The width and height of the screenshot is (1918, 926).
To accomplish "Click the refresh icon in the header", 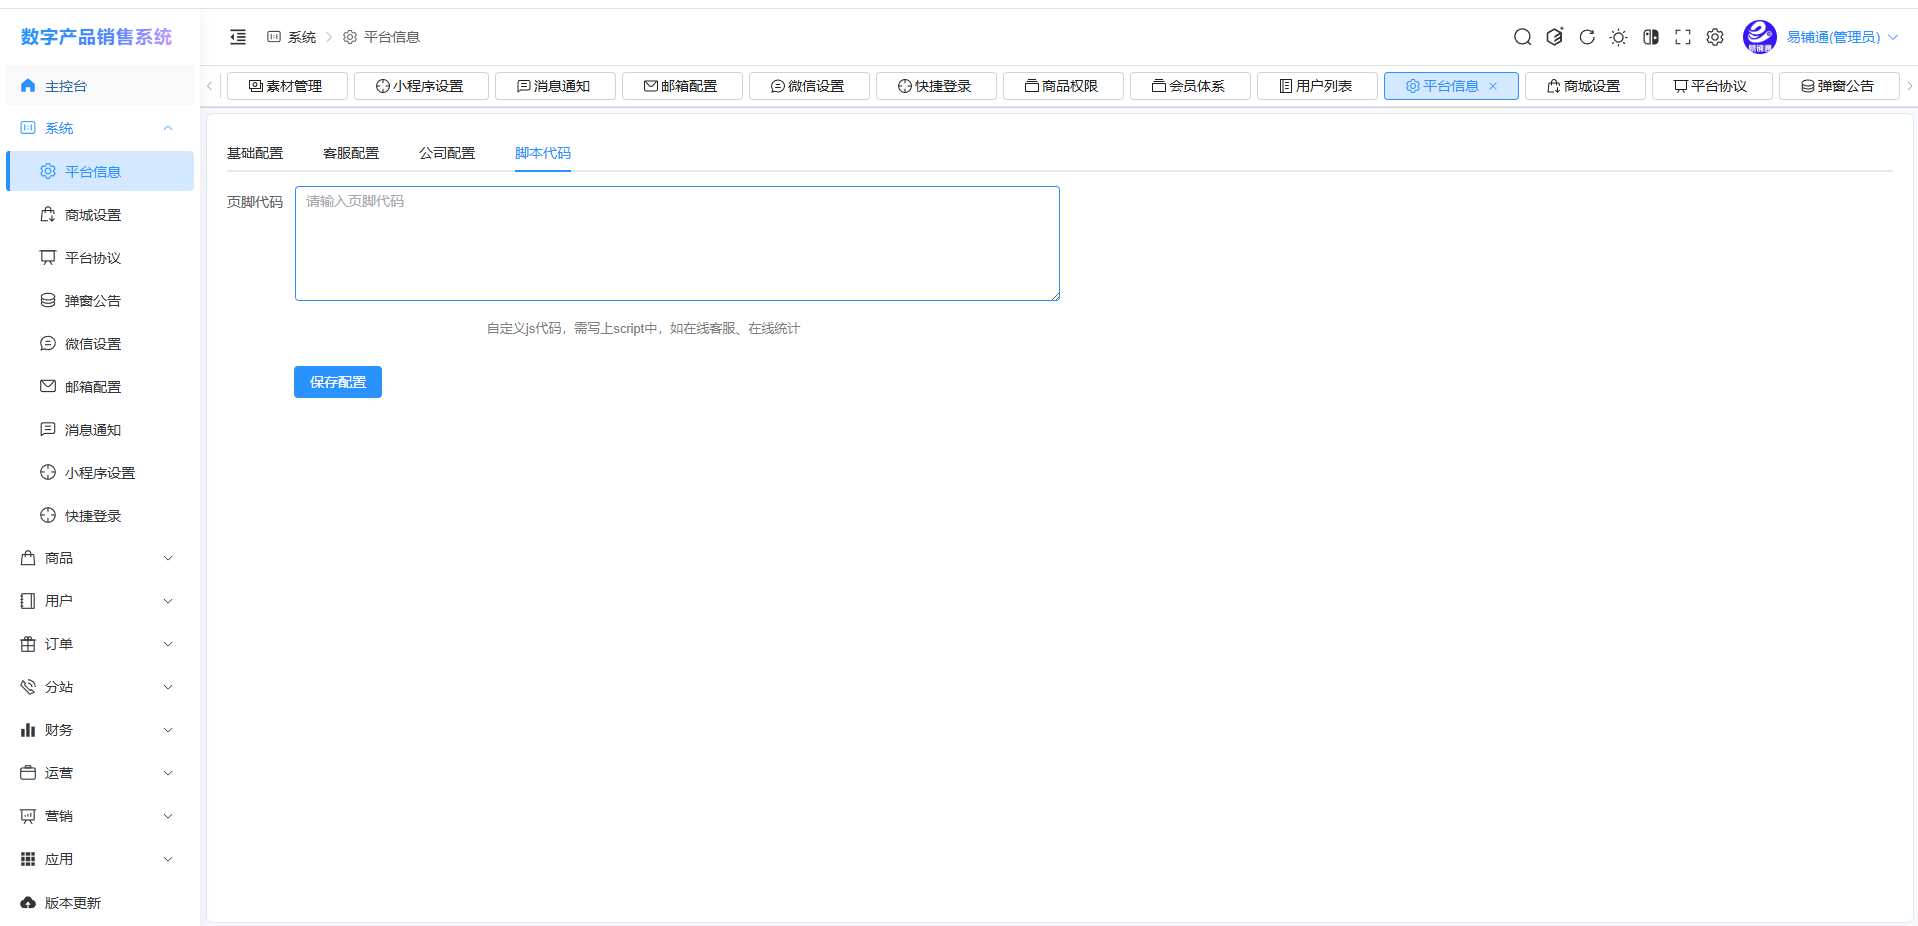I will [x=1586, y=37].
